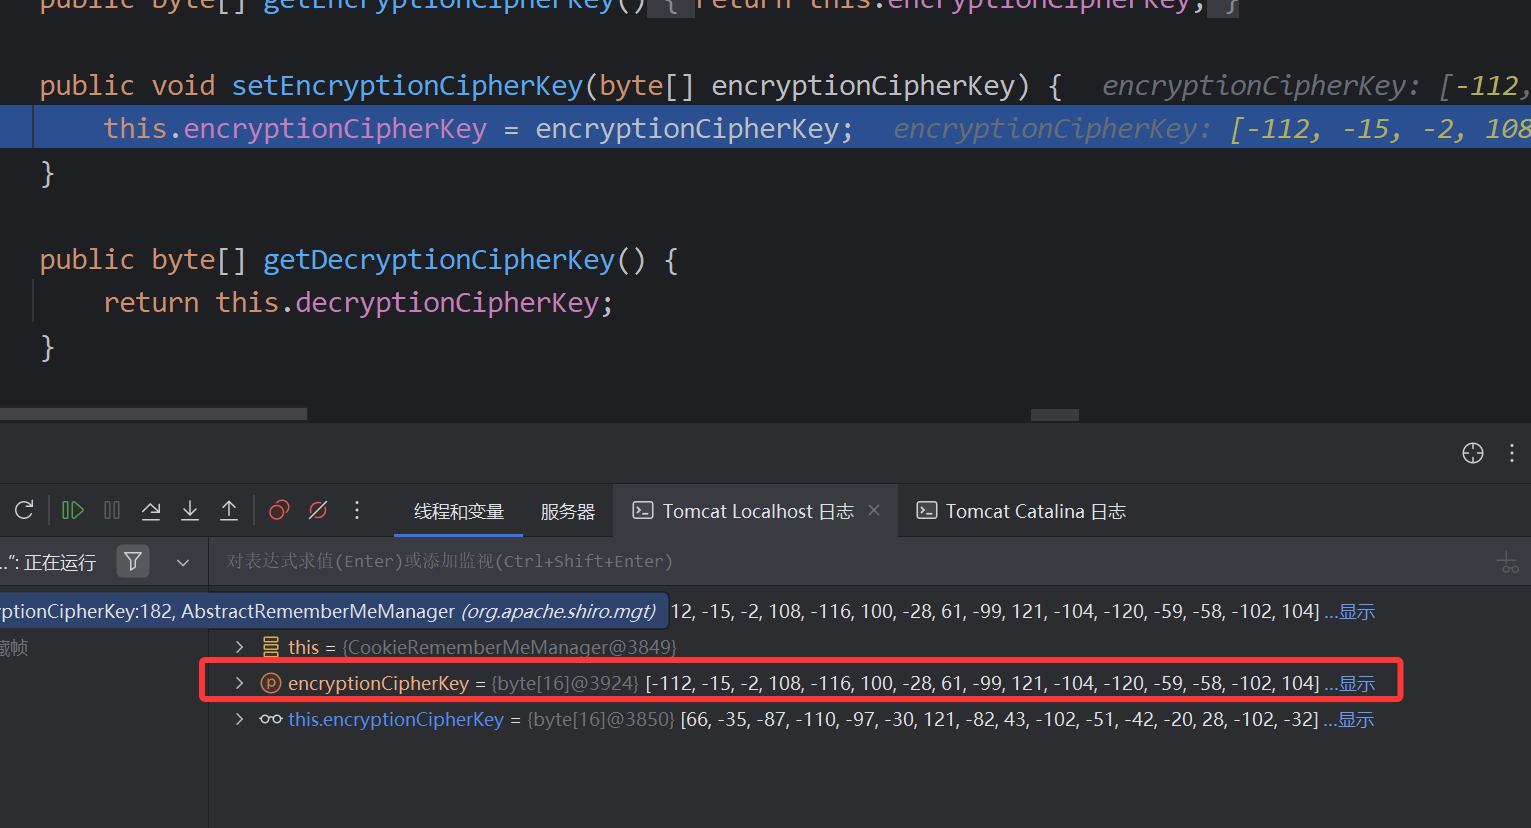Resume program execution
The width and height of the screenshot is (1531, 828).
(73, 510)
